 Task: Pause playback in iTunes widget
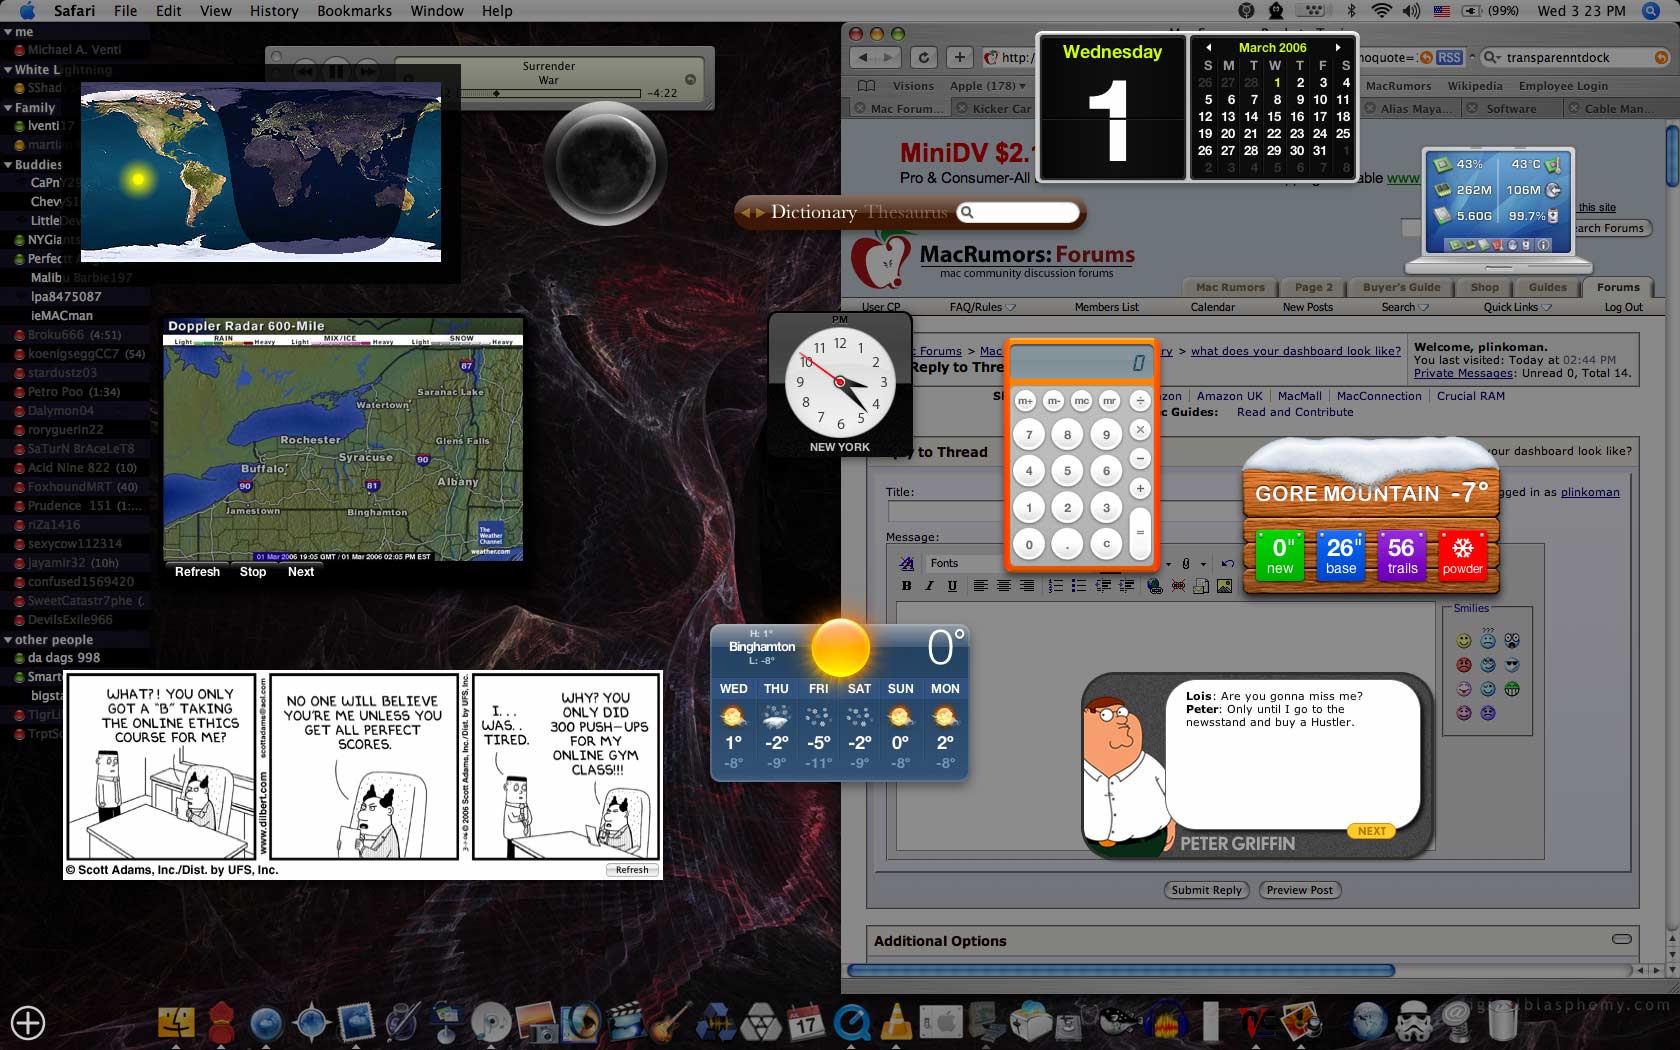(x=336, y=71)
